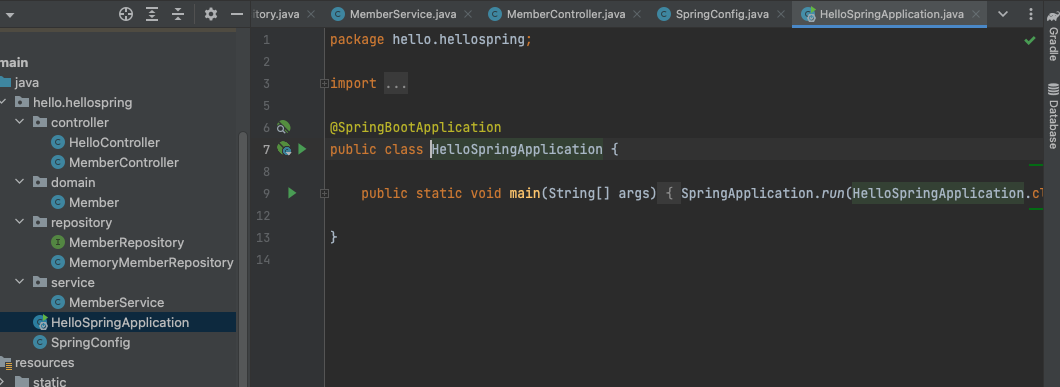This screenshot has width=1060, height=387.
Task: Select the service package folder
Action: click(72, 283)
